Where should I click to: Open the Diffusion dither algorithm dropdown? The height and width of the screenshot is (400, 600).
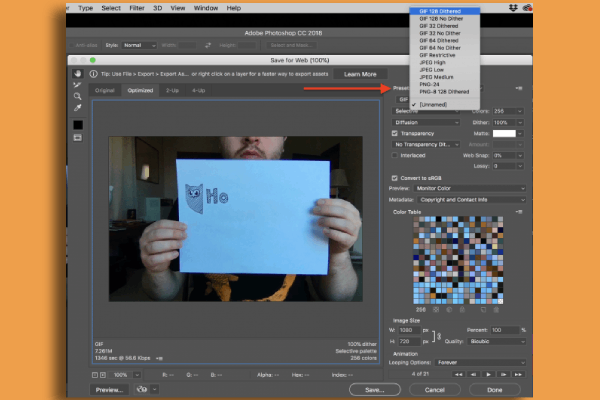tap(426, 122)
